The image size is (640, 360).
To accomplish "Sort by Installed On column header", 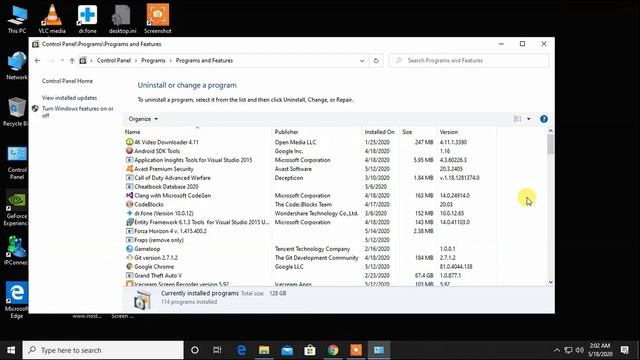I will [x=380, y=132].
